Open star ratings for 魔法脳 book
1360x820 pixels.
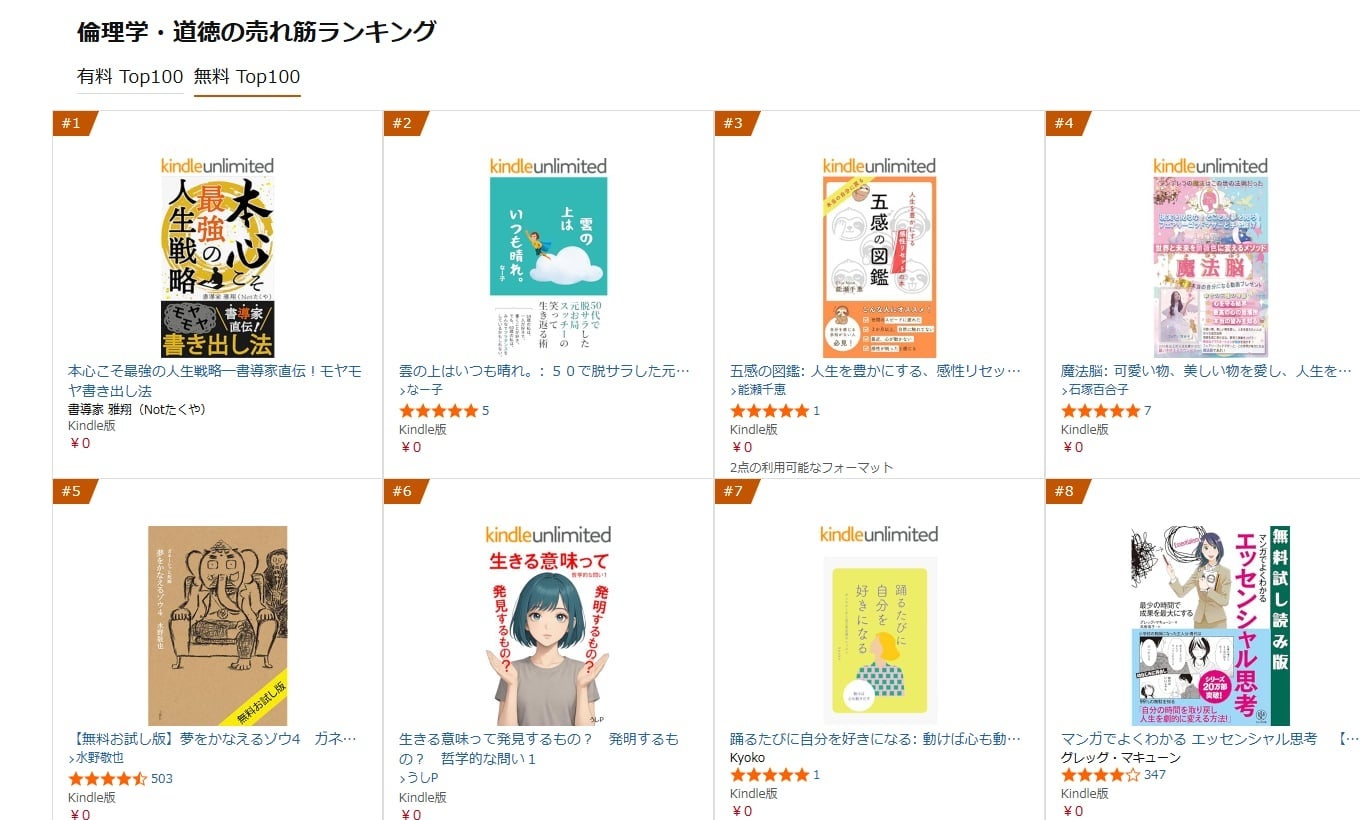coord(1100,411)
